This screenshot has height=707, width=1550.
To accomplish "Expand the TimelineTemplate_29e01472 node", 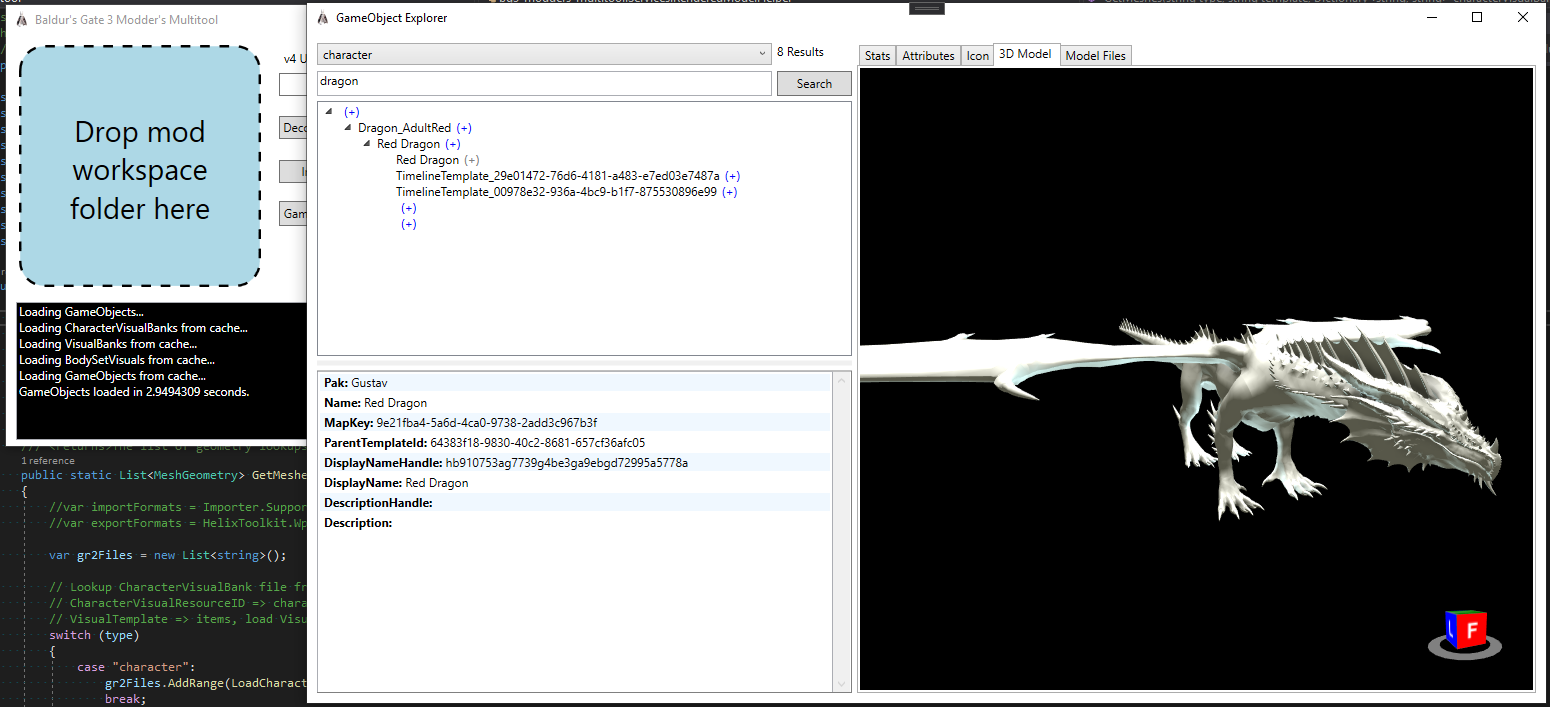I will click(x=733, y=175).
